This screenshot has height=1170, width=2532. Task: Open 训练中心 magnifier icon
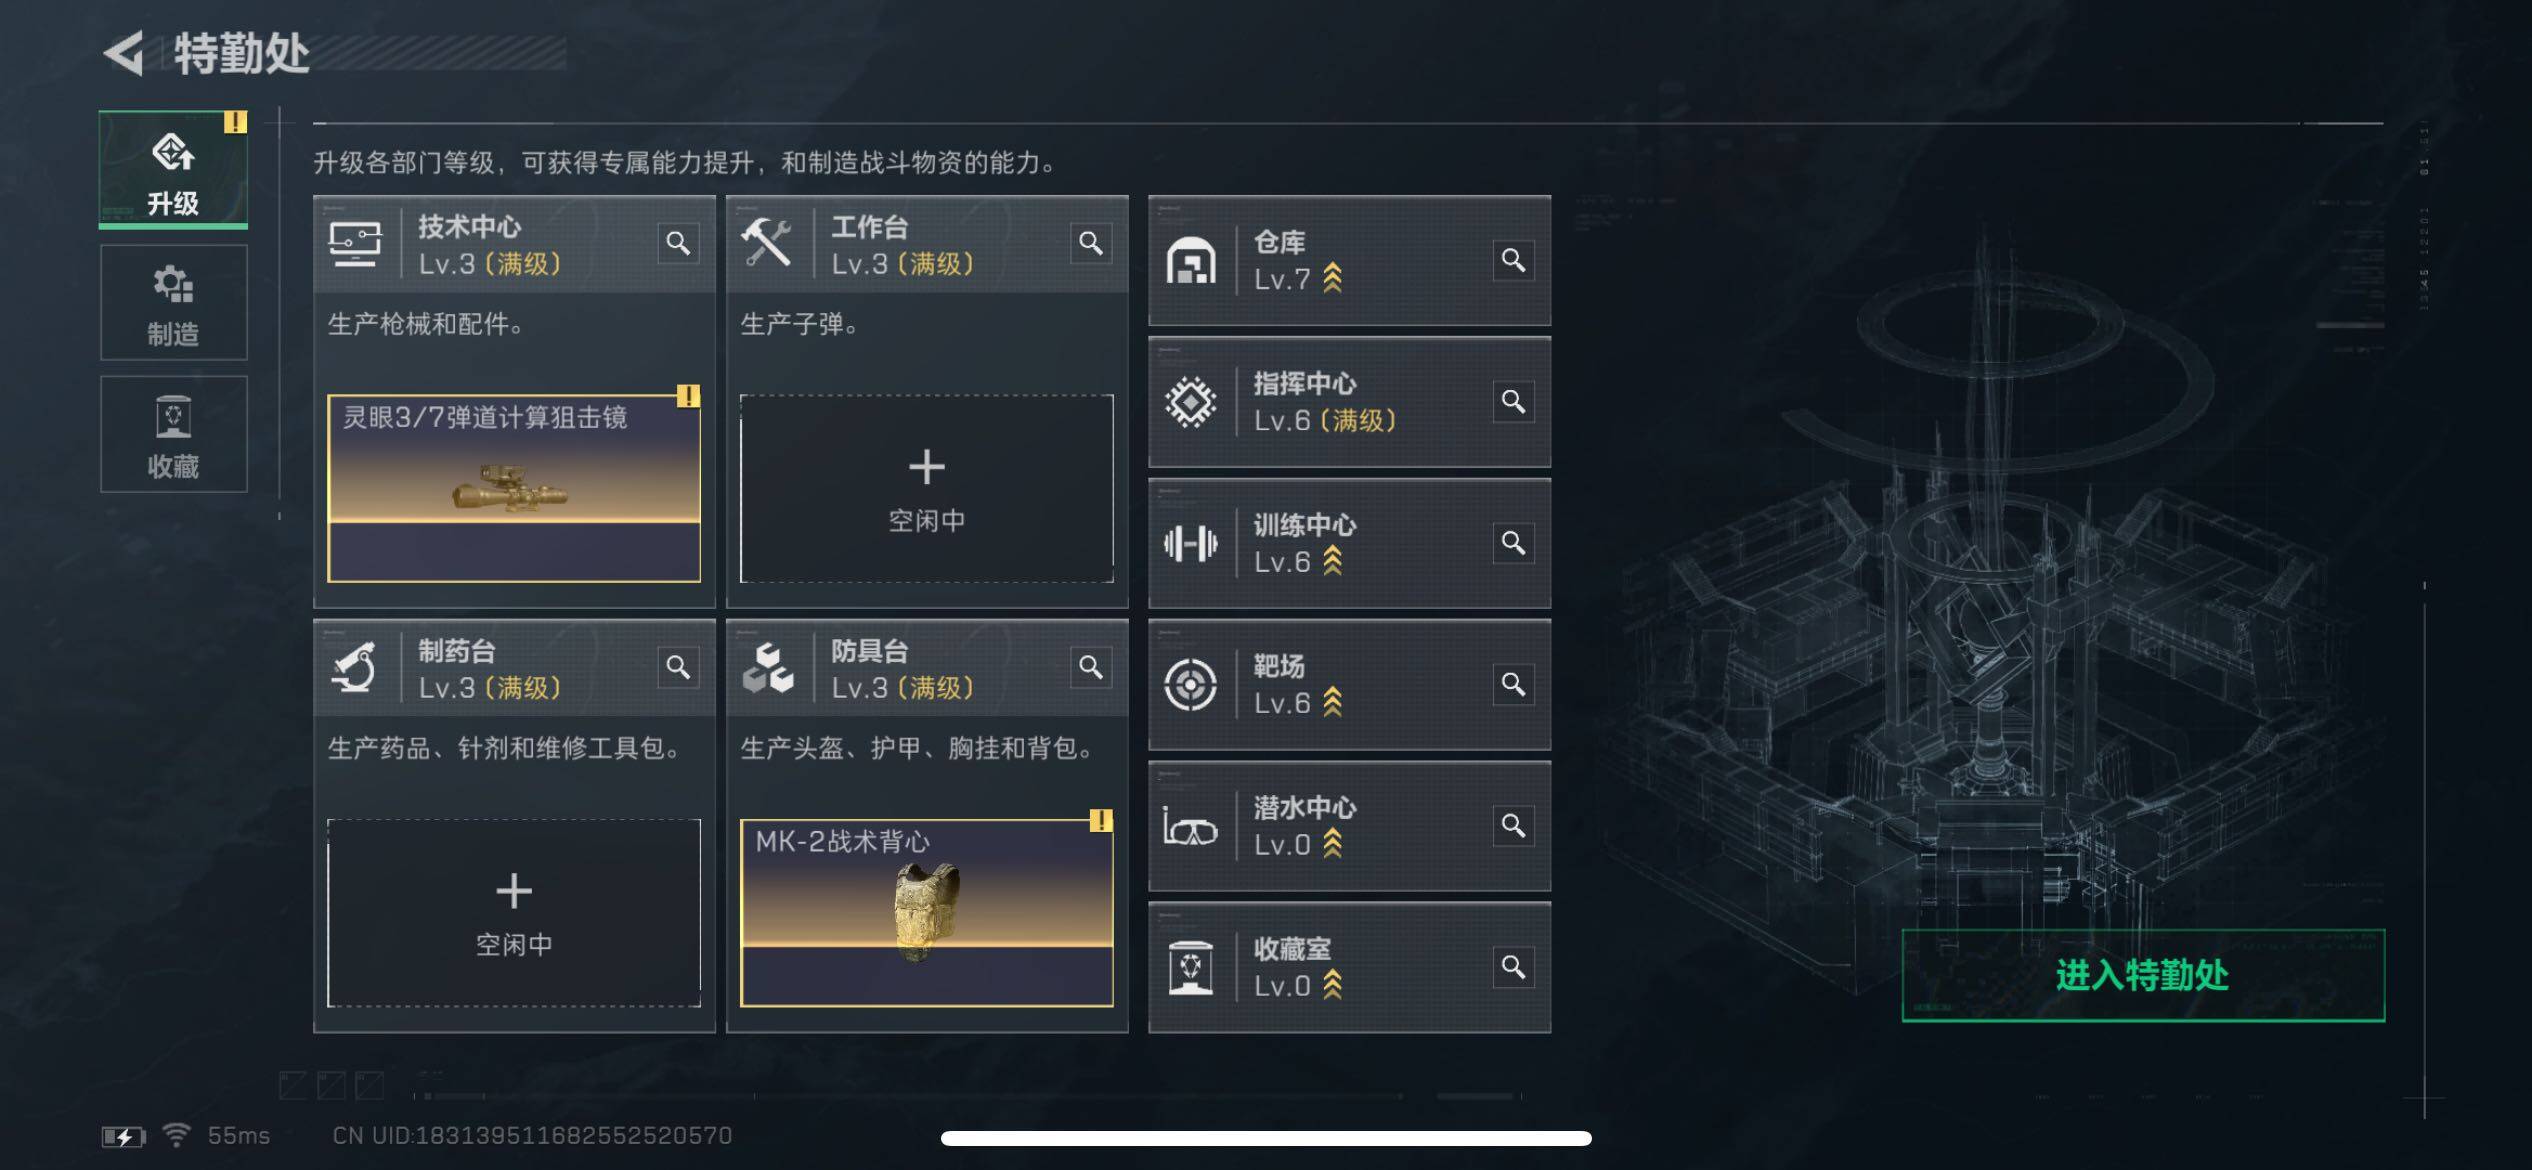tap(1513, 543)
